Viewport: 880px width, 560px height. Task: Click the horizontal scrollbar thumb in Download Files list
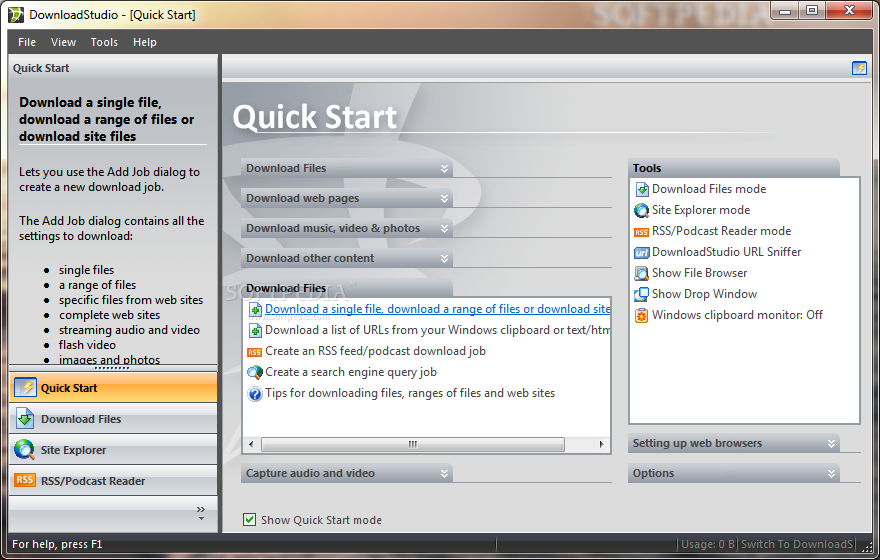pos(413,444)
